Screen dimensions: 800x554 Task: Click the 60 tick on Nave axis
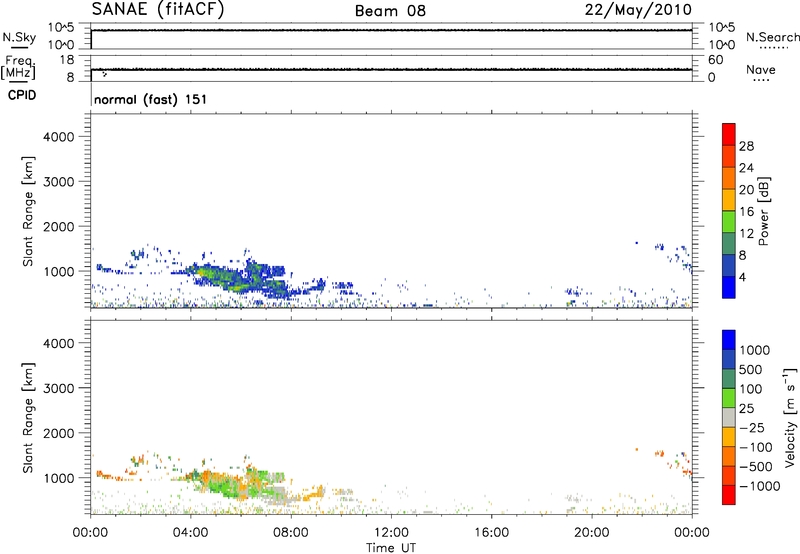coord(716,60)
